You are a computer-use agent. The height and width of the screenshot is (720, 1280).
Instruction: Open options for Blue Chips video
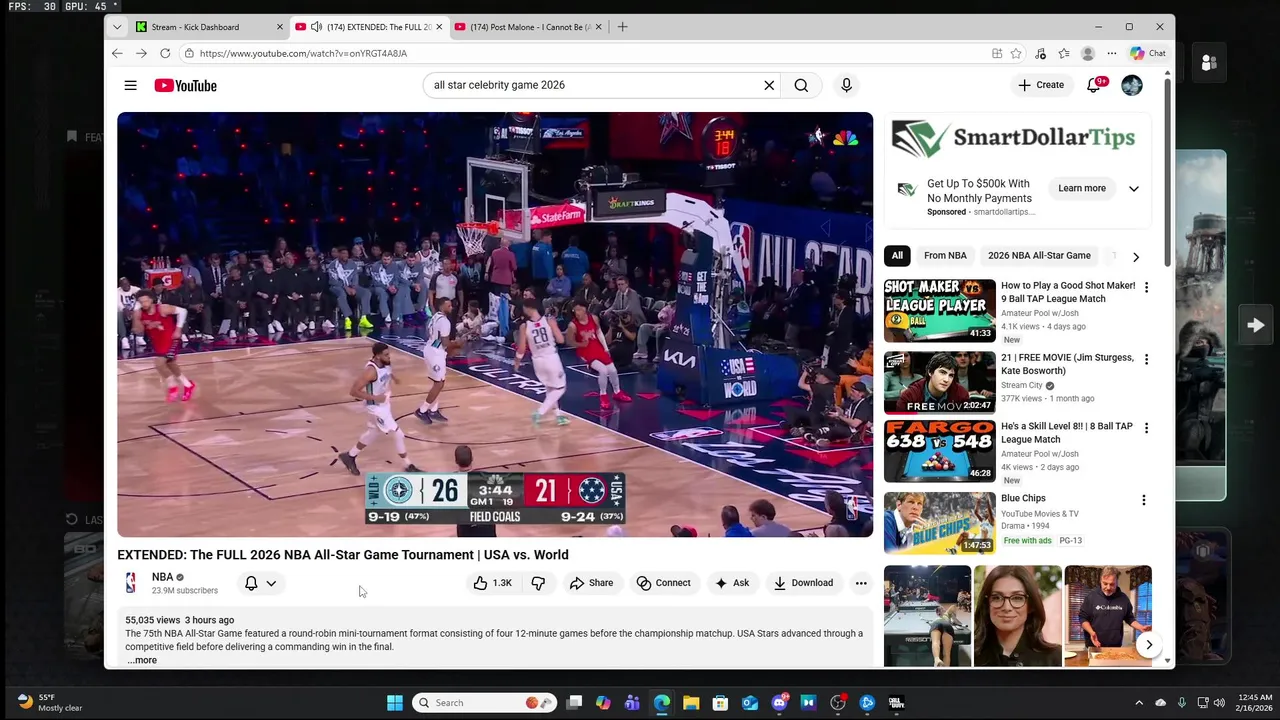1144,500
